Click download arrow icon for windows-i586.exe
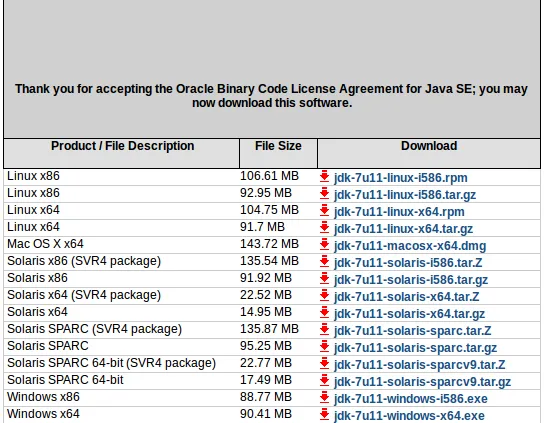 pos(324,397)
